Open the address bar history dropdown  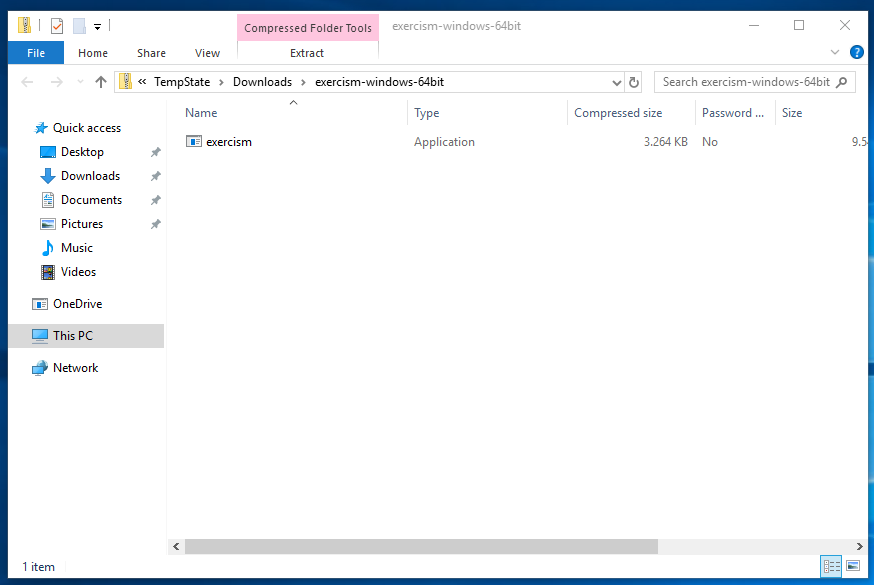[616, 82]
